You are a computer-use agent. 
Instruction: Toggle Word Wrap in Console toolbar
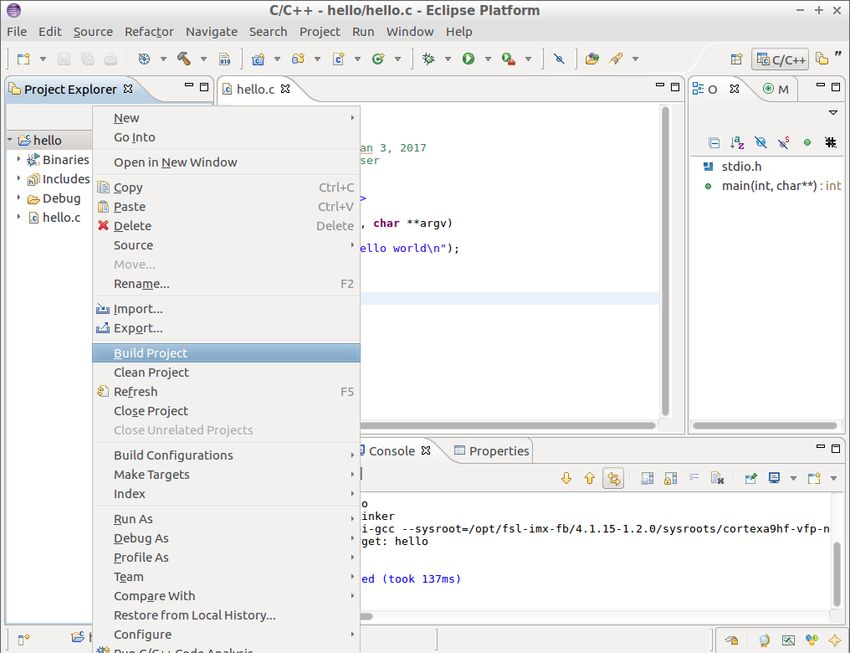click(x=694, y=478)
